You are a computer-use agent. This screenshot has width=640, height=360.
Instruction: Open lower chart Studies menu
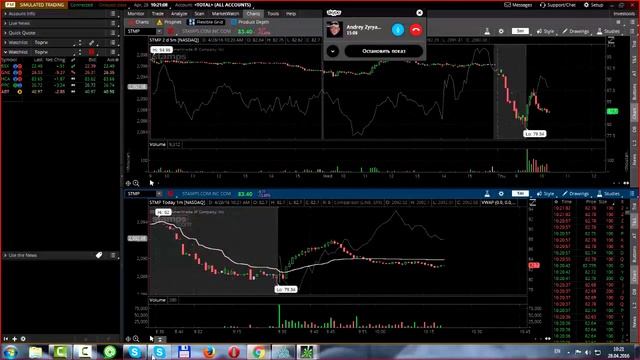(x=608, y=193)
